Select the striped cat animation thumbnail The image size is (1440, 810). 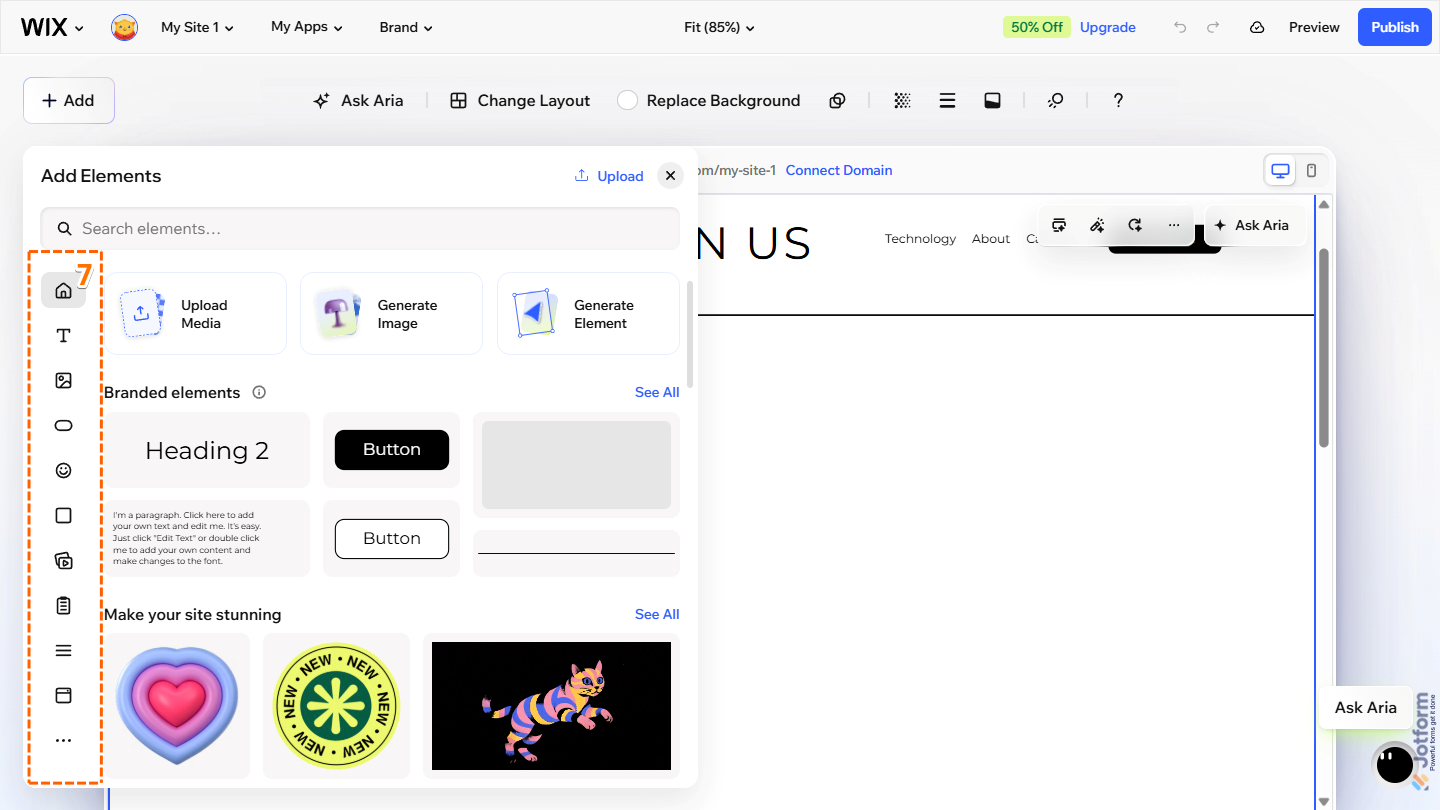(551, 706)
